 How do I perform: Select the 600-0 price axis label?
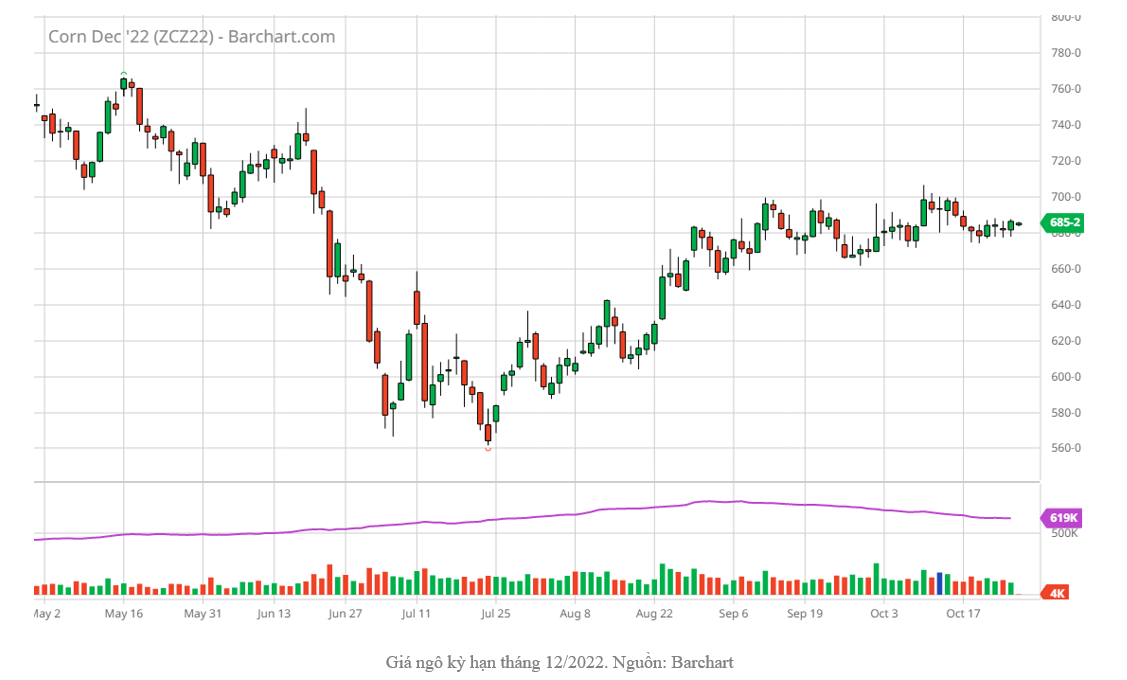(x=1065, y=377)
